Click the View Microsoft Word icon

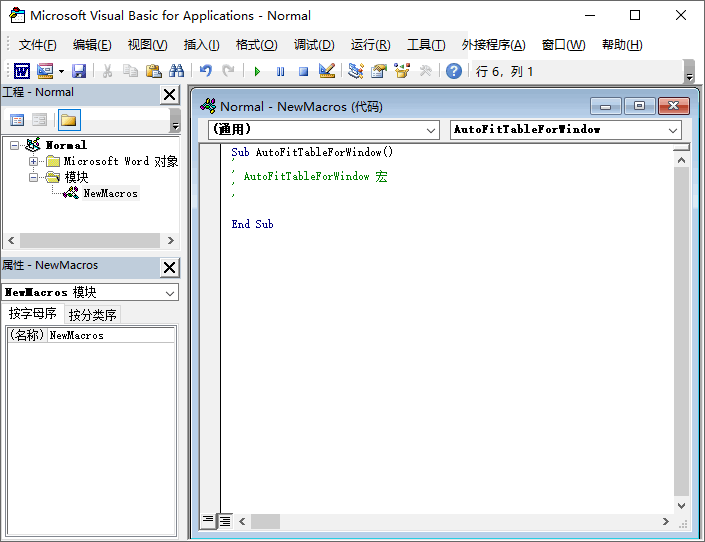22,71
